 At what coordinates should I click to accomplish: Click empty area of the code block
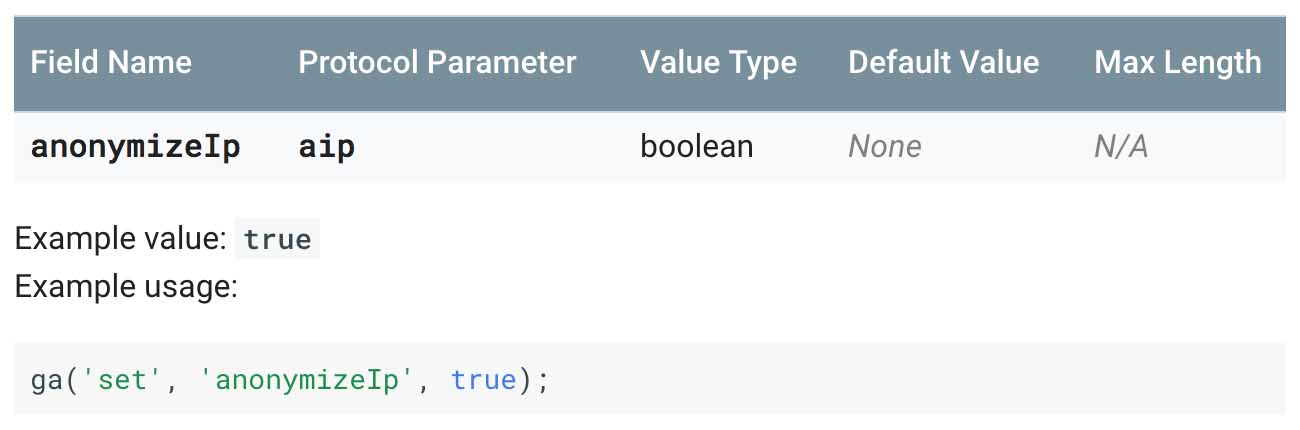(900, 380)
